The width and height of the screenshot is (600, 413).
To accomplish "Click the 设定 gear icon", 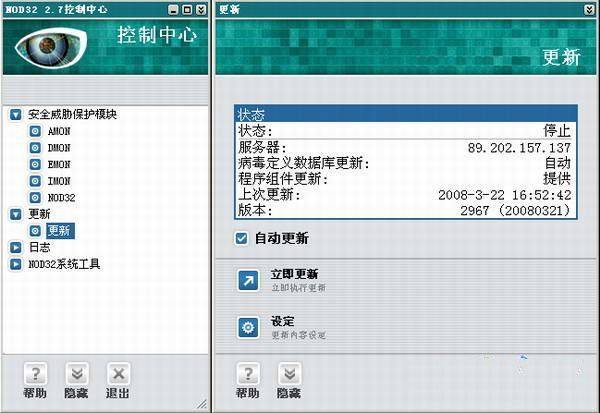I will (x=248, y=328).
